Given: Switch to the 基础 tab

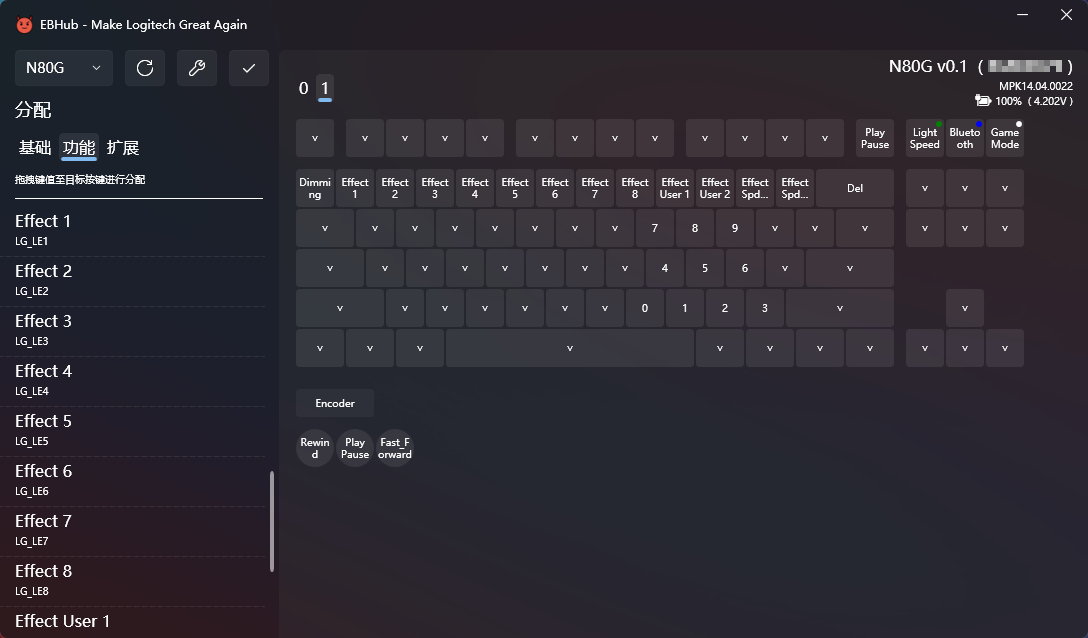Looking at the screenshot, I should [x=35, y=148].
